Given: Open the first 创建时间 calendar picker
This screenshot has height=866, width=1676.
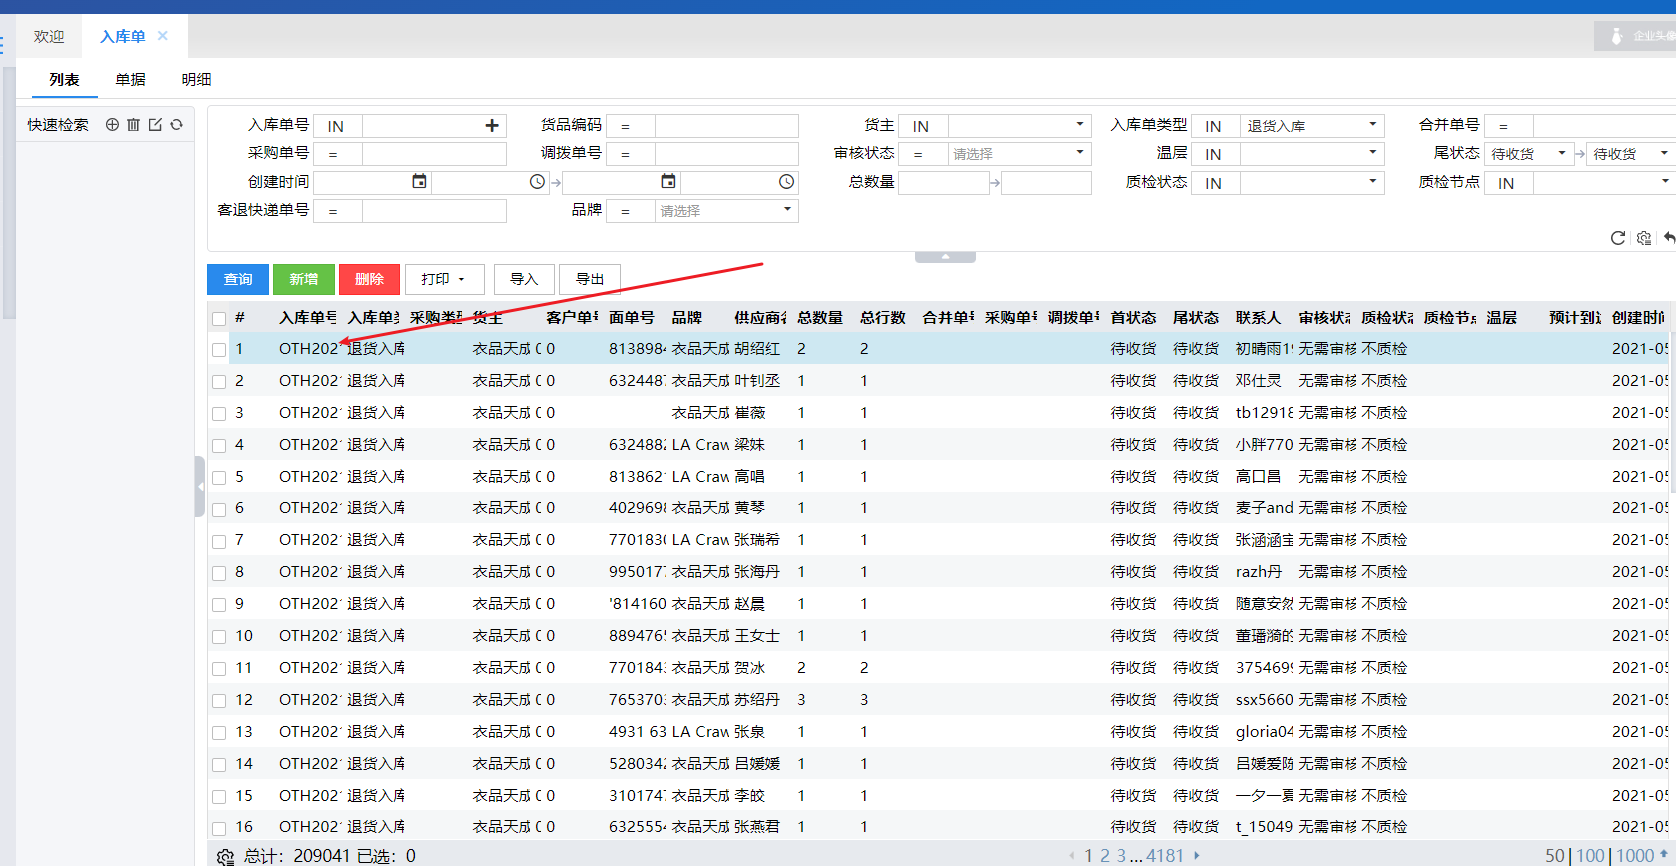Looking at the screenshot, I should click(x=419, y=182).
